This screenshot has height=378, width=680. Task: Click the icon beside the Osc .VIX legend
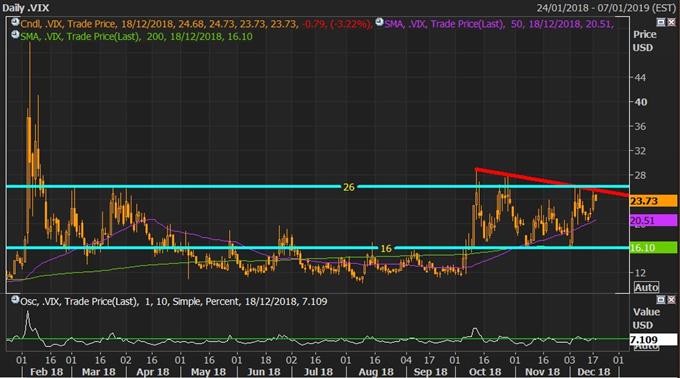click(x=15, y=300)
